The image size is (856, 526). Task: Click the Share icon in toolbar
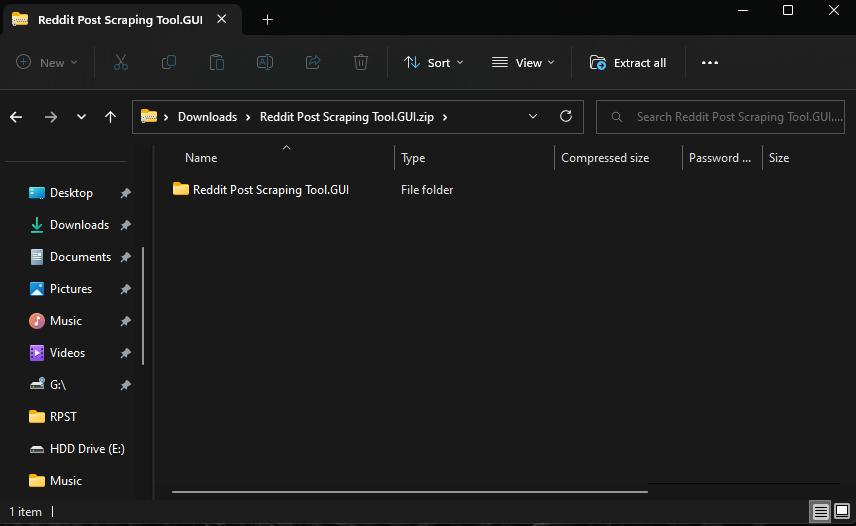(x=313, y=63)
